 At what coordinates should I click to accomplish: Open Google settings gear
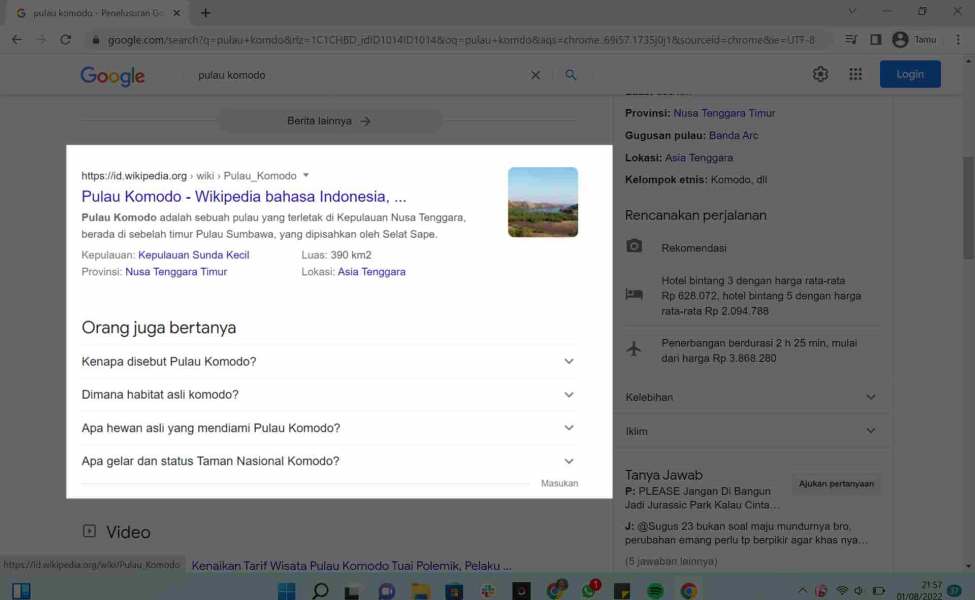pos(820,74)
